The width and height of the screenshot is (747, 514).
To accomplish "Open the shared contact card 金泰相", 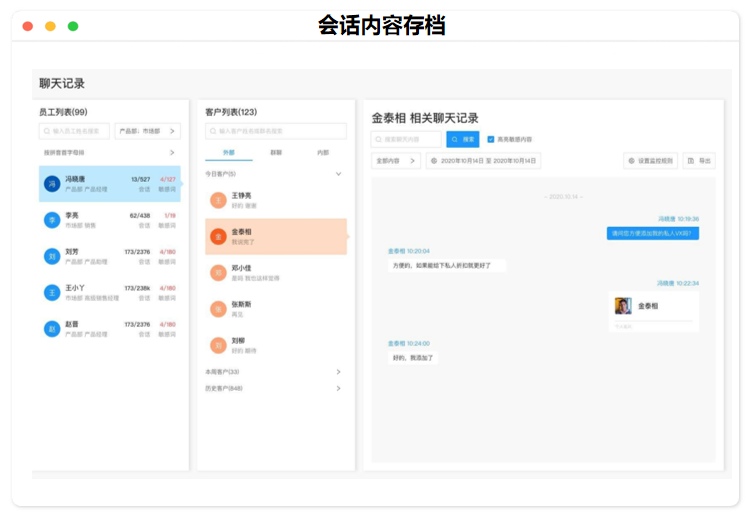I will pos(653,309).
